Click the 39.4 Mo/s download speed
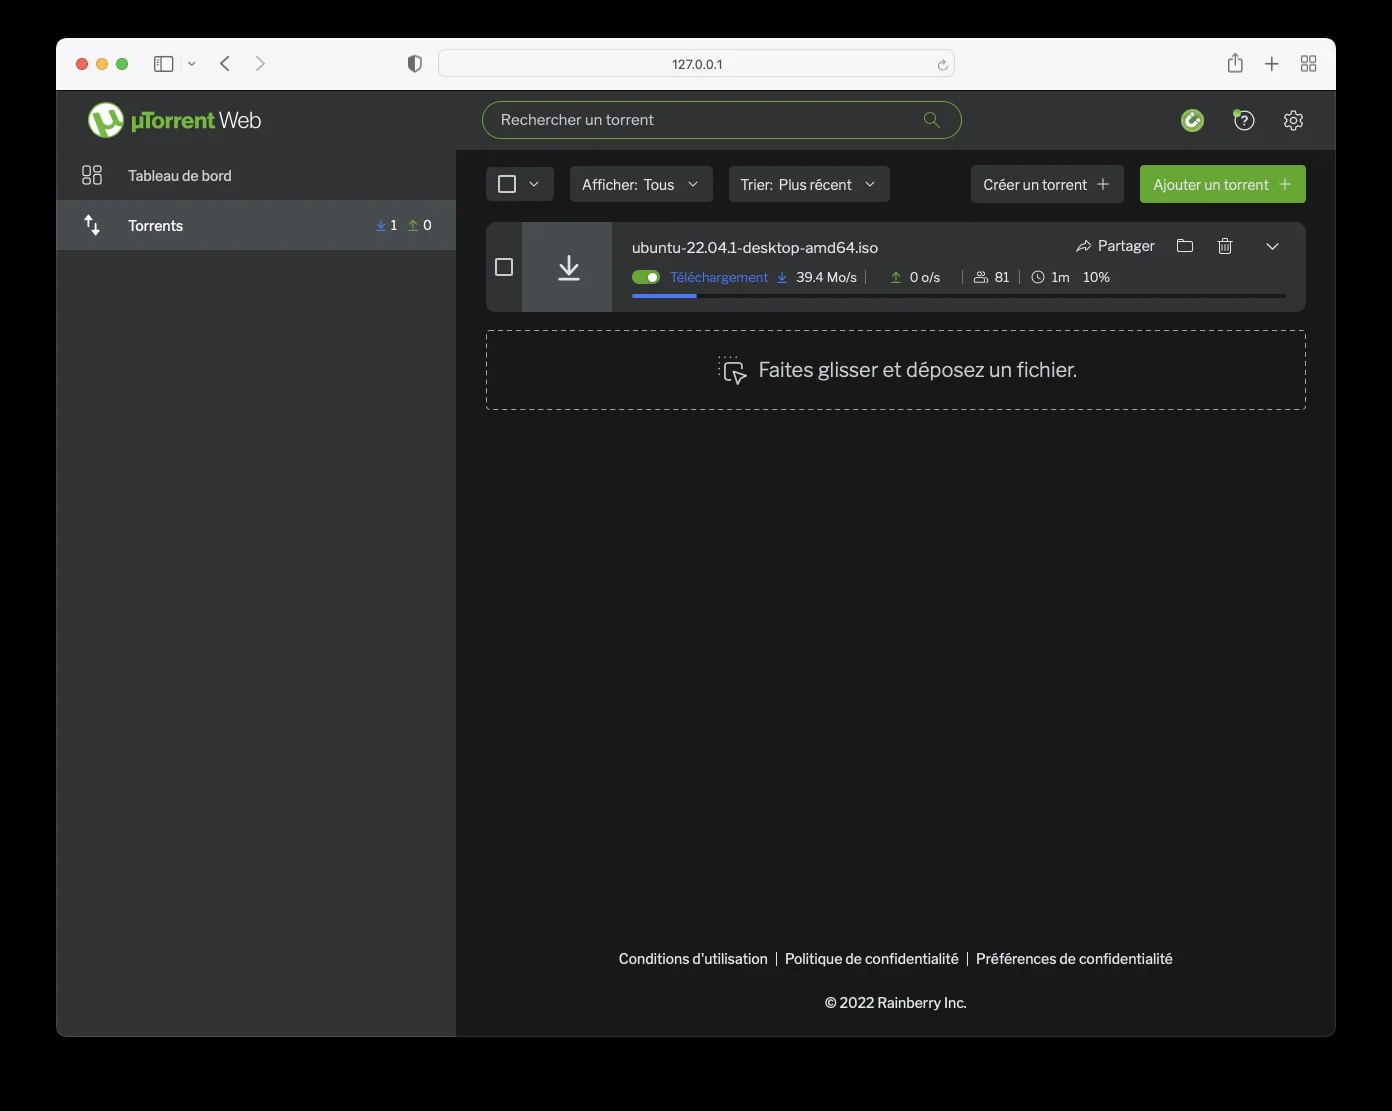This screenshot has width=1392, height=1111. (826, 277)
